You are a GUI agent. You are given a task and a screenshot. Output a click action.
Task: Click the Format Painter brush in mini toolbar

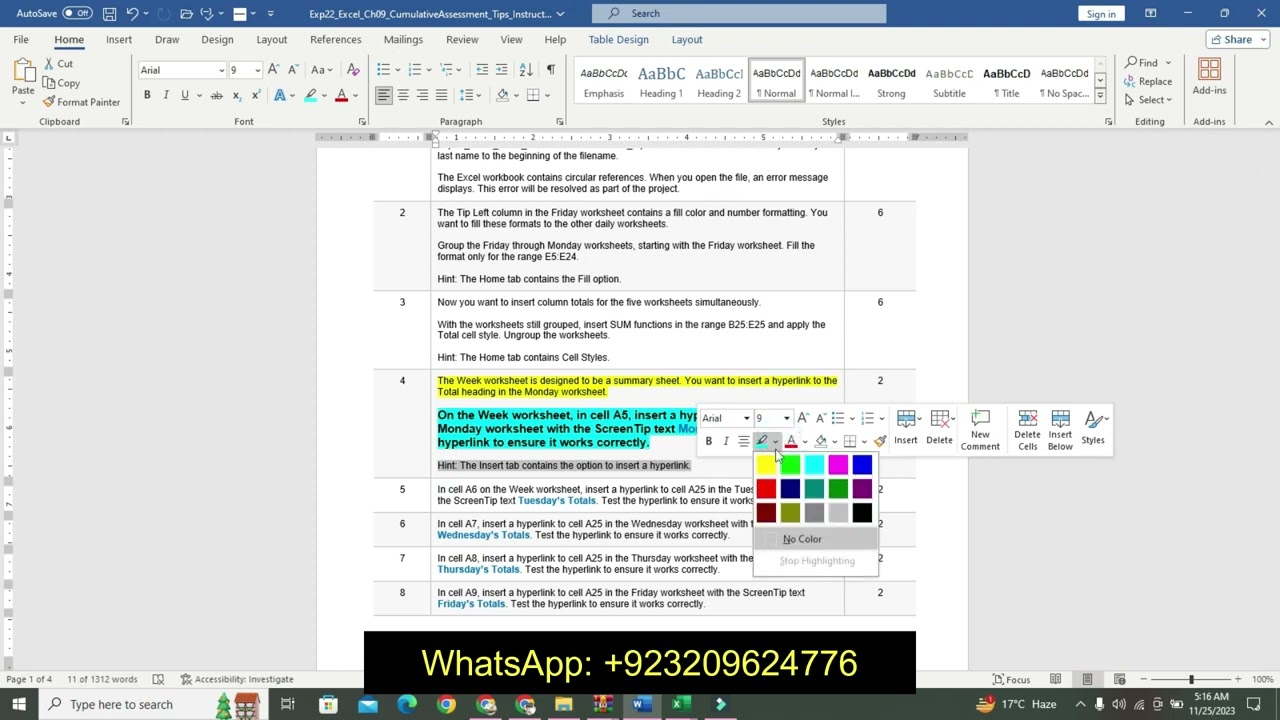[880, 441]
